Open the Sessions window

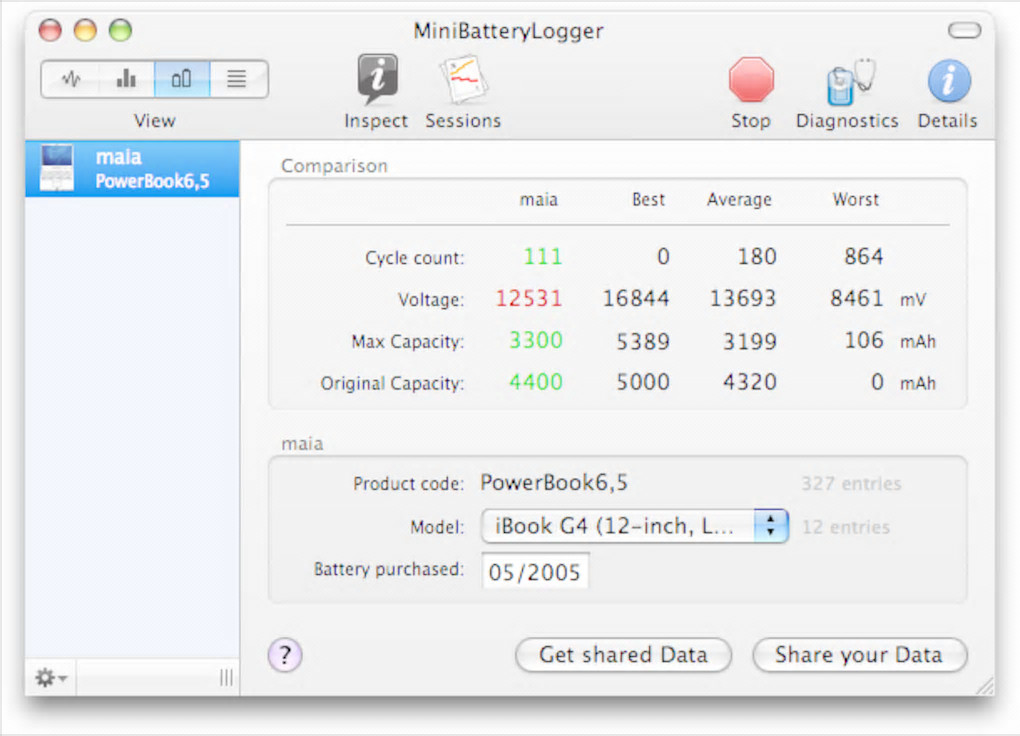(x=463, y=92)
